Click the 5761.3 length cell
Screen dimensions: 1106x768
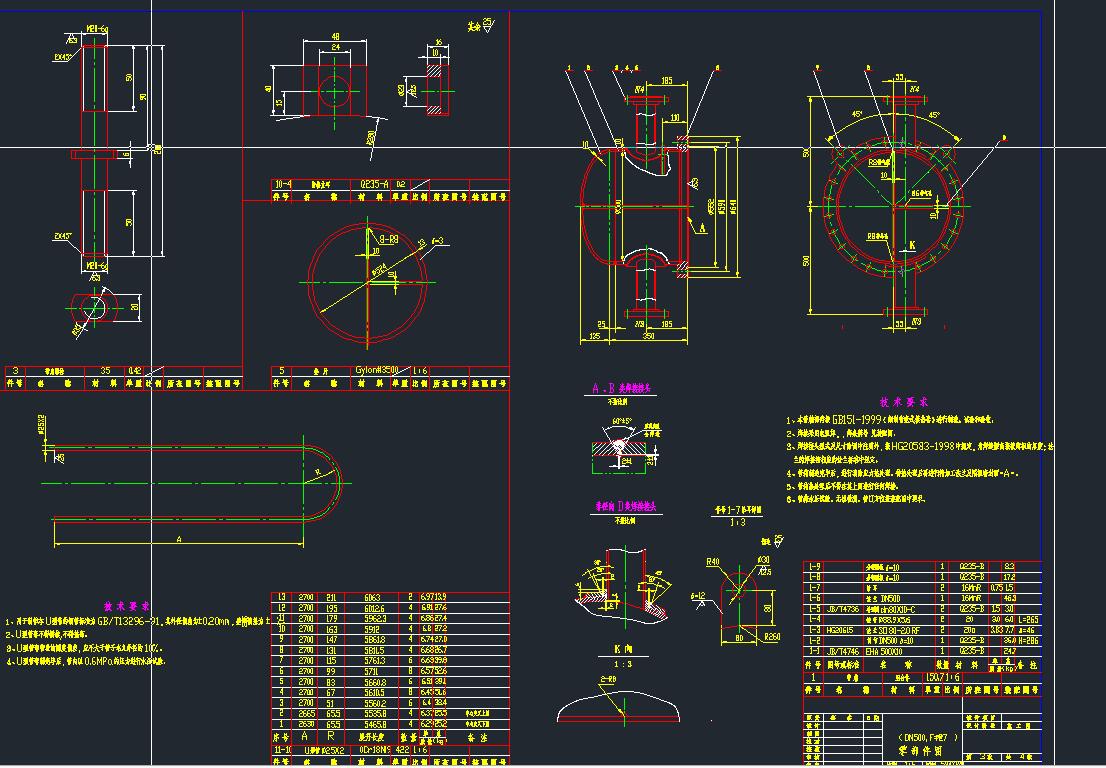[x=375, y=661]
